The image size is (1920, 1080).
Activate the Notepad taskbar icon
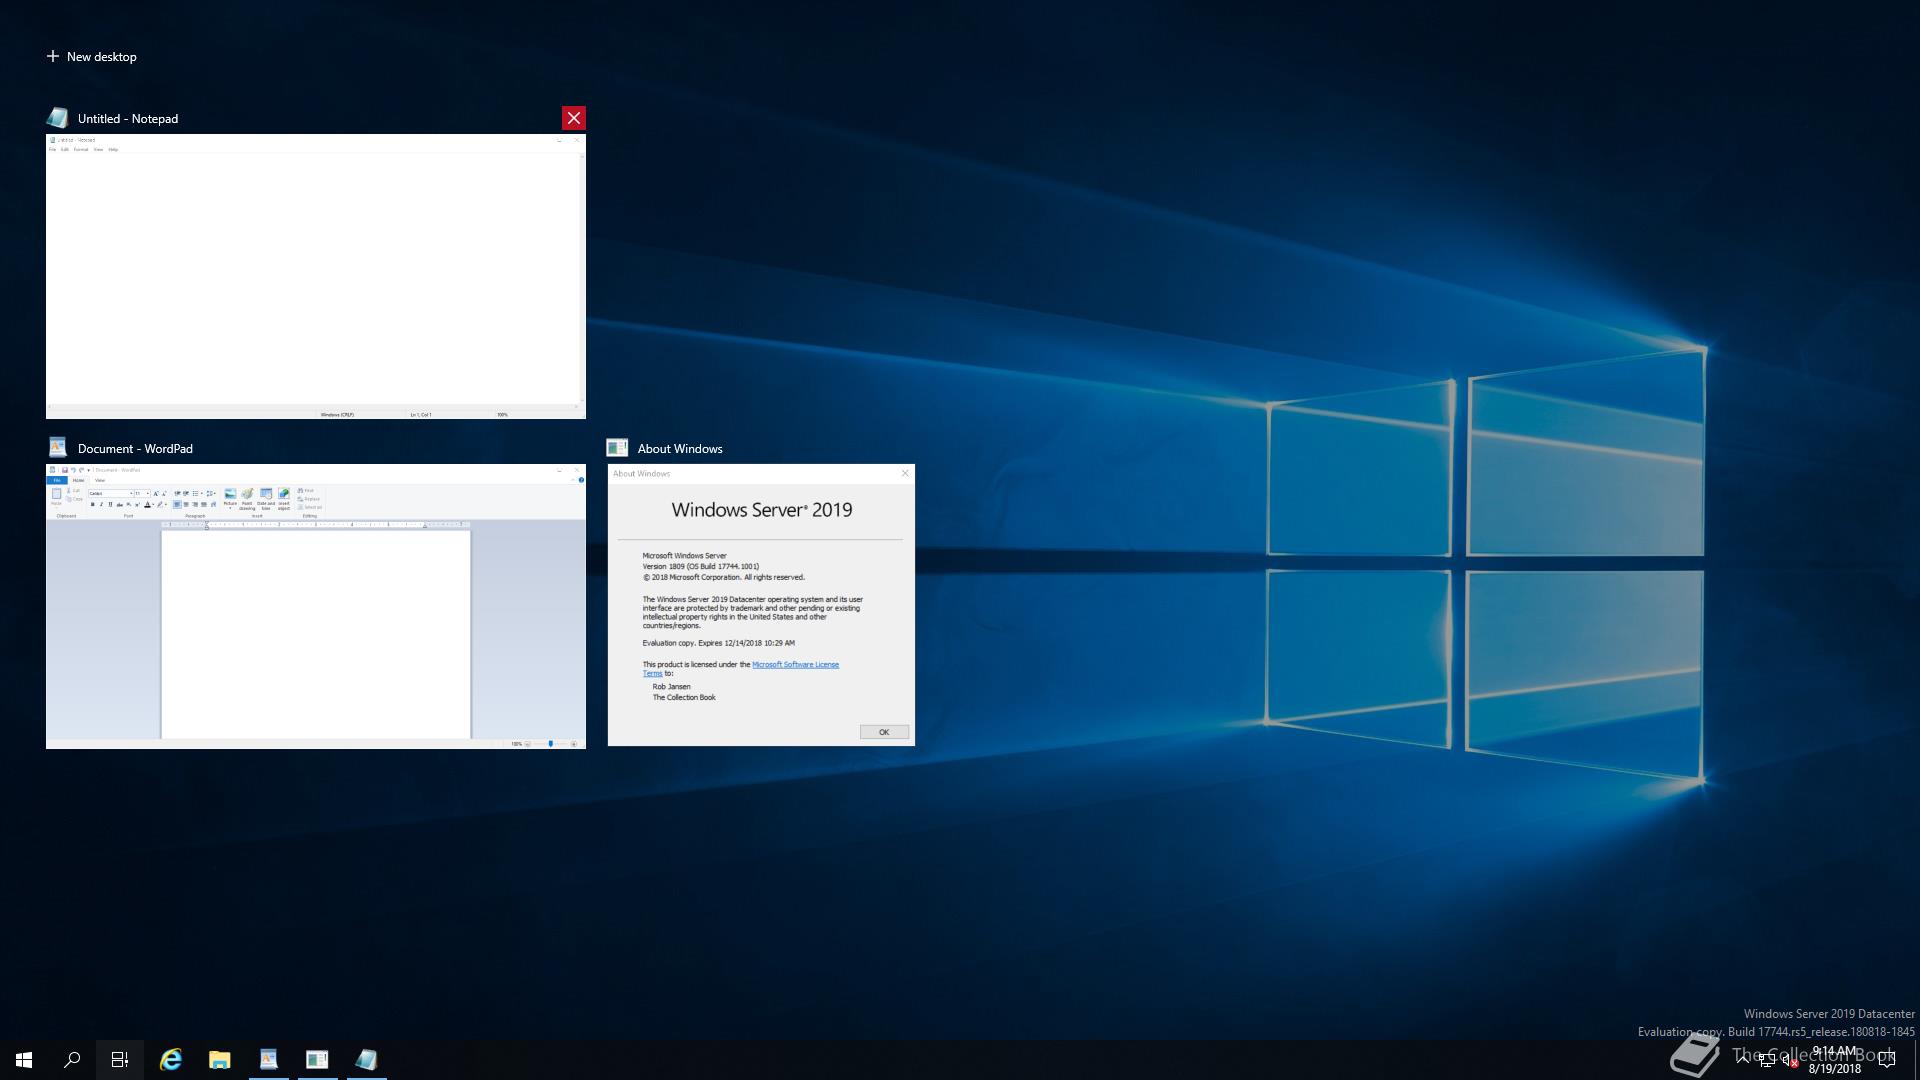tap(367, 1060)
